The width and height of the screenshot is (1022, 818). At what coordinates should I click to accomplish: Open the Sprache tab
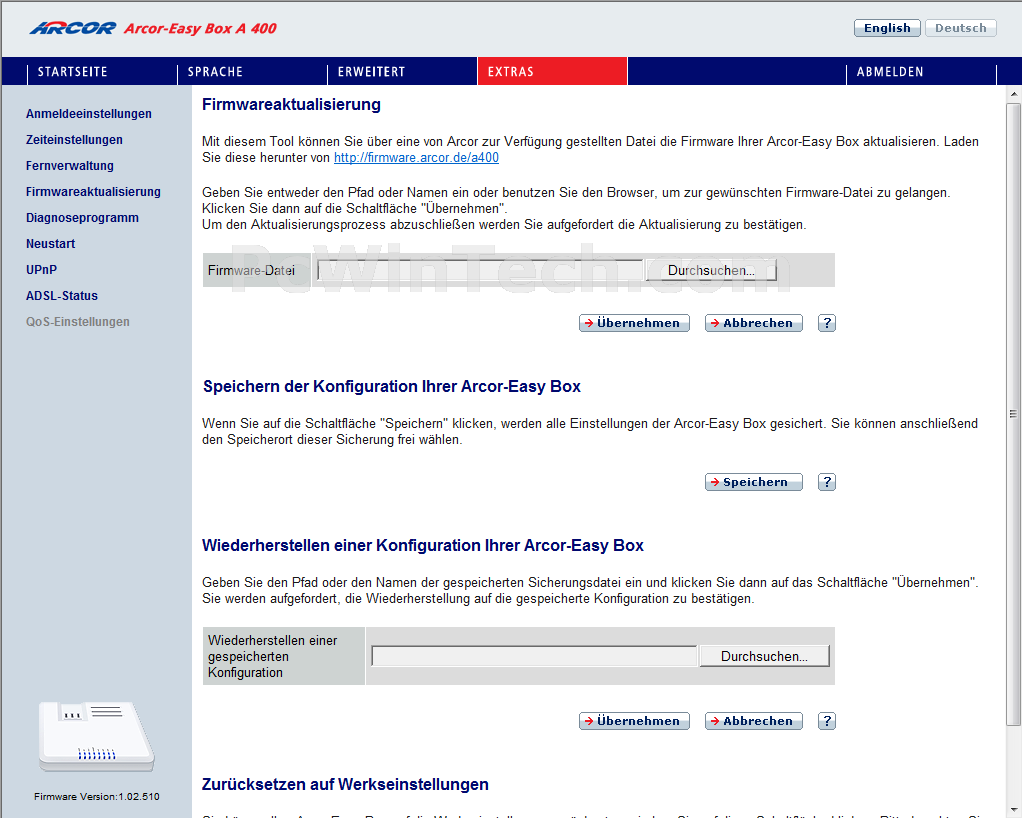tap(215, 72)
